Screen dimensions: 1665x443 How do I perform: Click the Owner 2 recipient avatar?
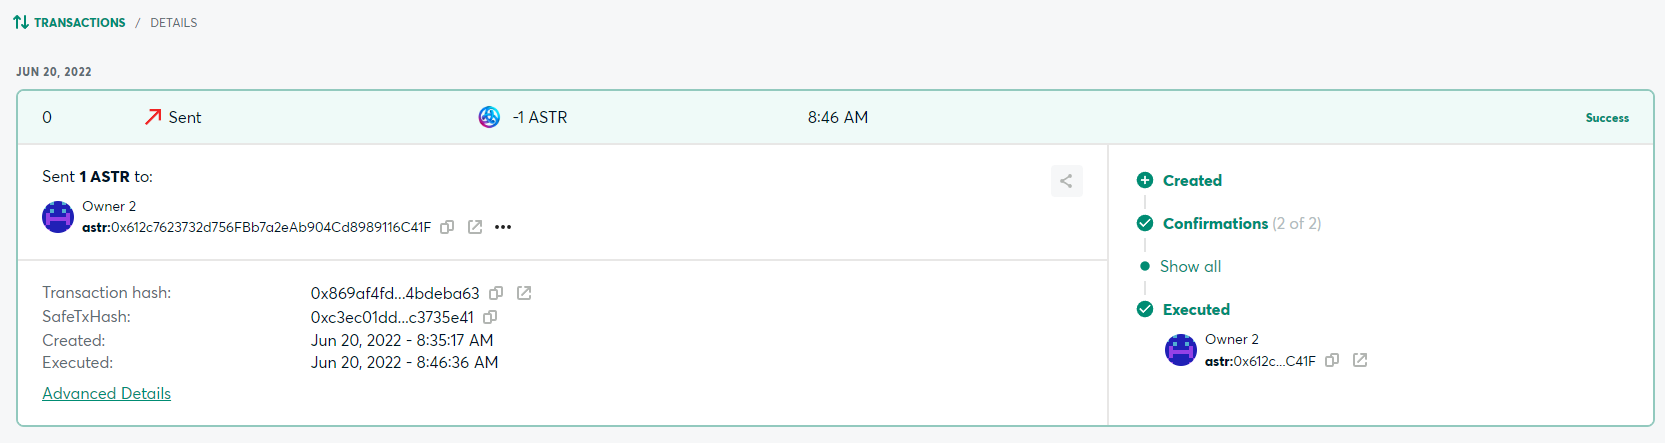[58, 216]
